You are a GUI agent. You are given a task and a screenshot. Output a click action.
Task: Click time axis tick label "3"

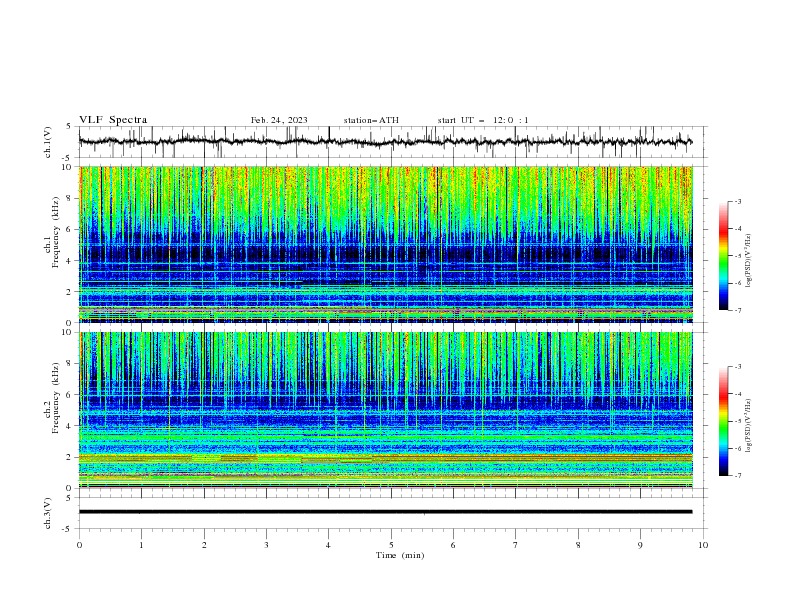click(x=266, y=545)
